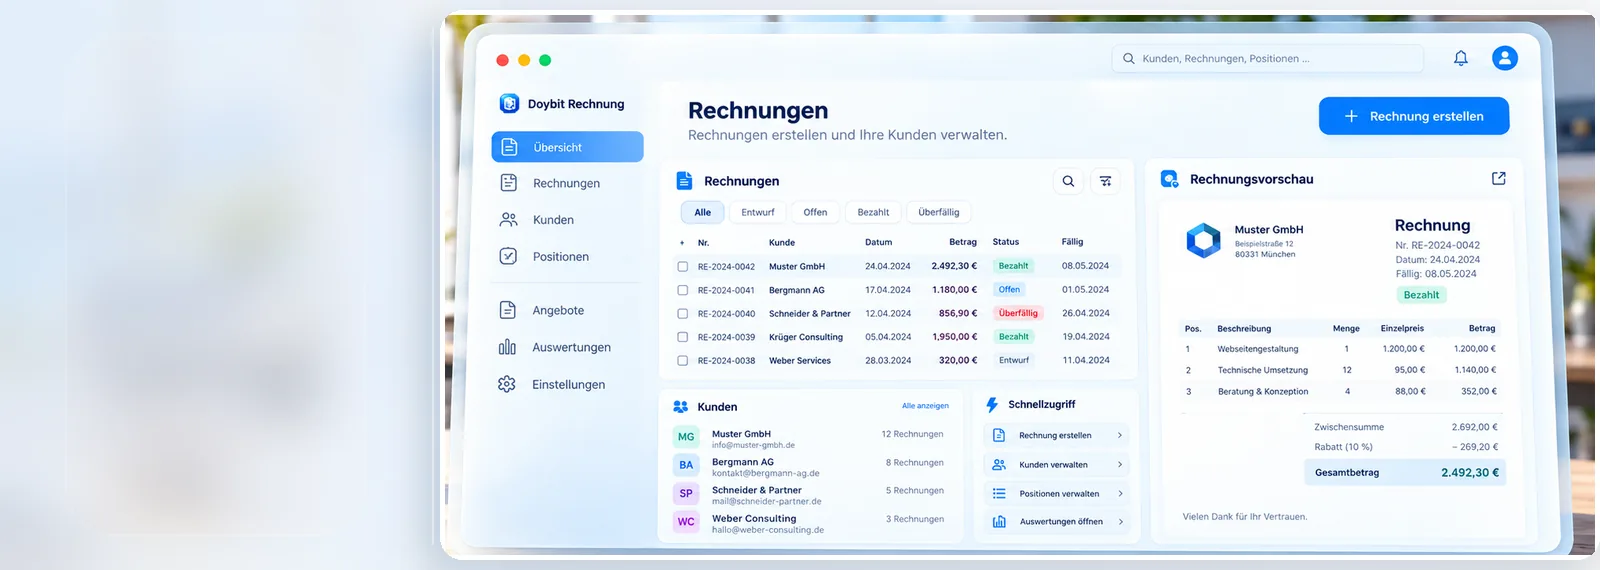Tick the checkbox for RE-2024-0039

(682, 337)
